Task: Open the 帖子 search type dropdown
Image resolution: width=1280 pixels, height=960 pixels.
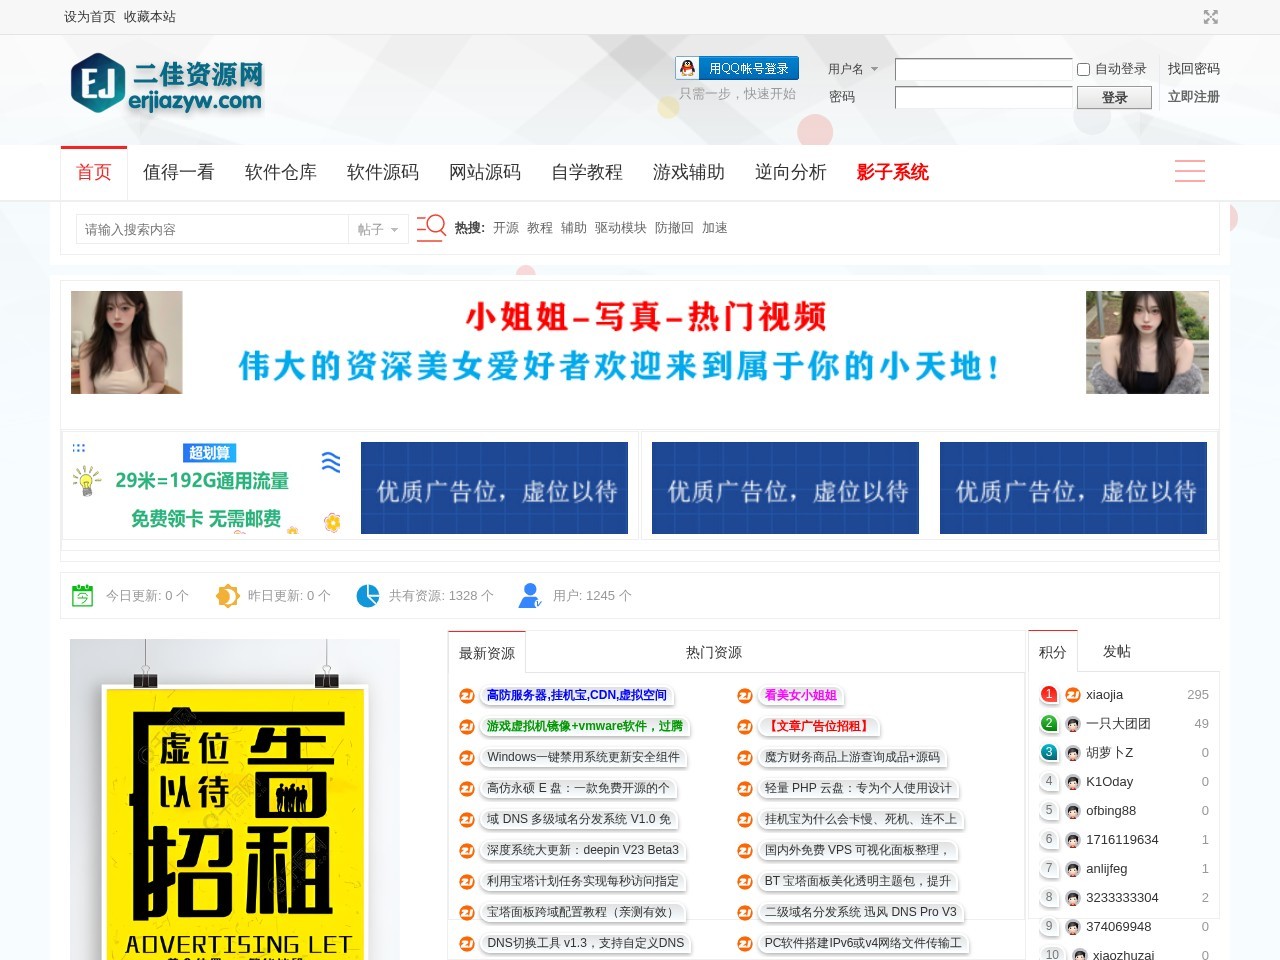Action: tap(378, 229)
